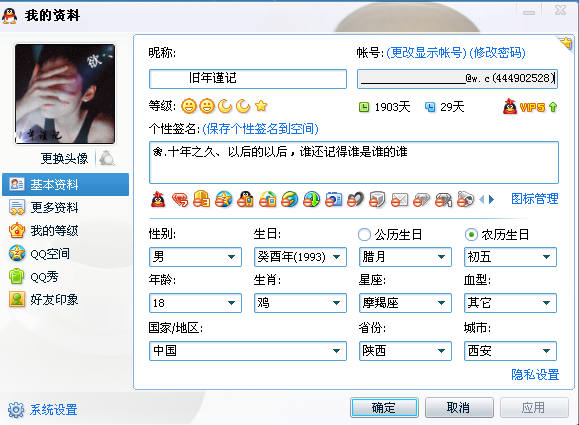
Task: Click the gold shield level 3 icon
Action: pos(202,199)
